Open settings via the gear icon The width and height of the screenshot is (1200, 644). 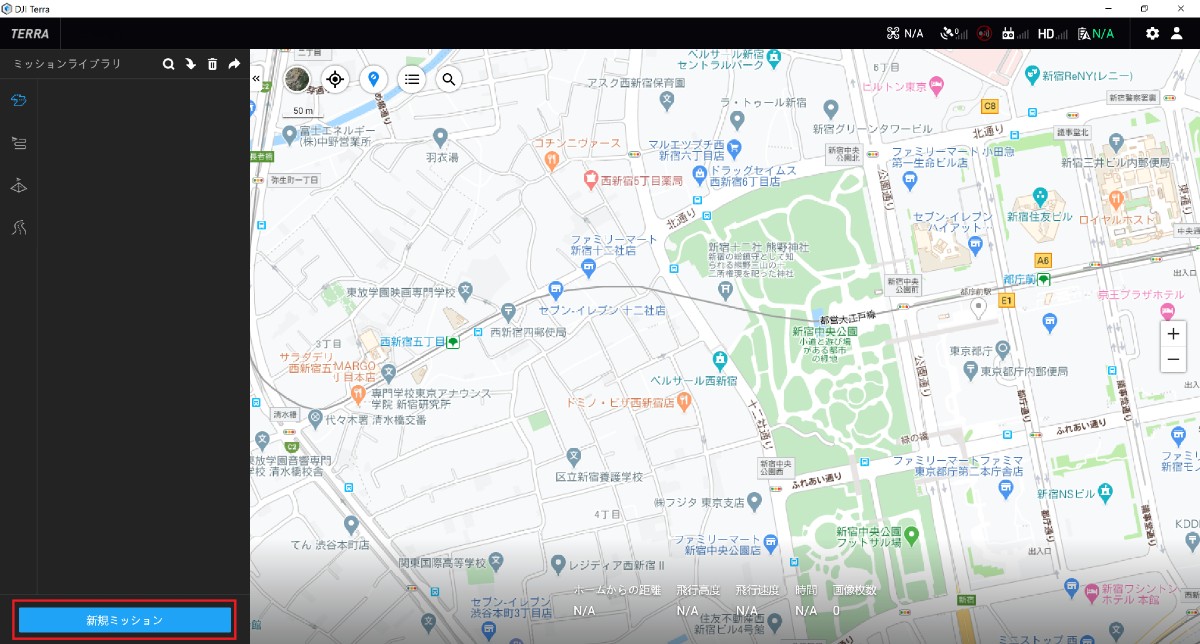[1152, 33]
